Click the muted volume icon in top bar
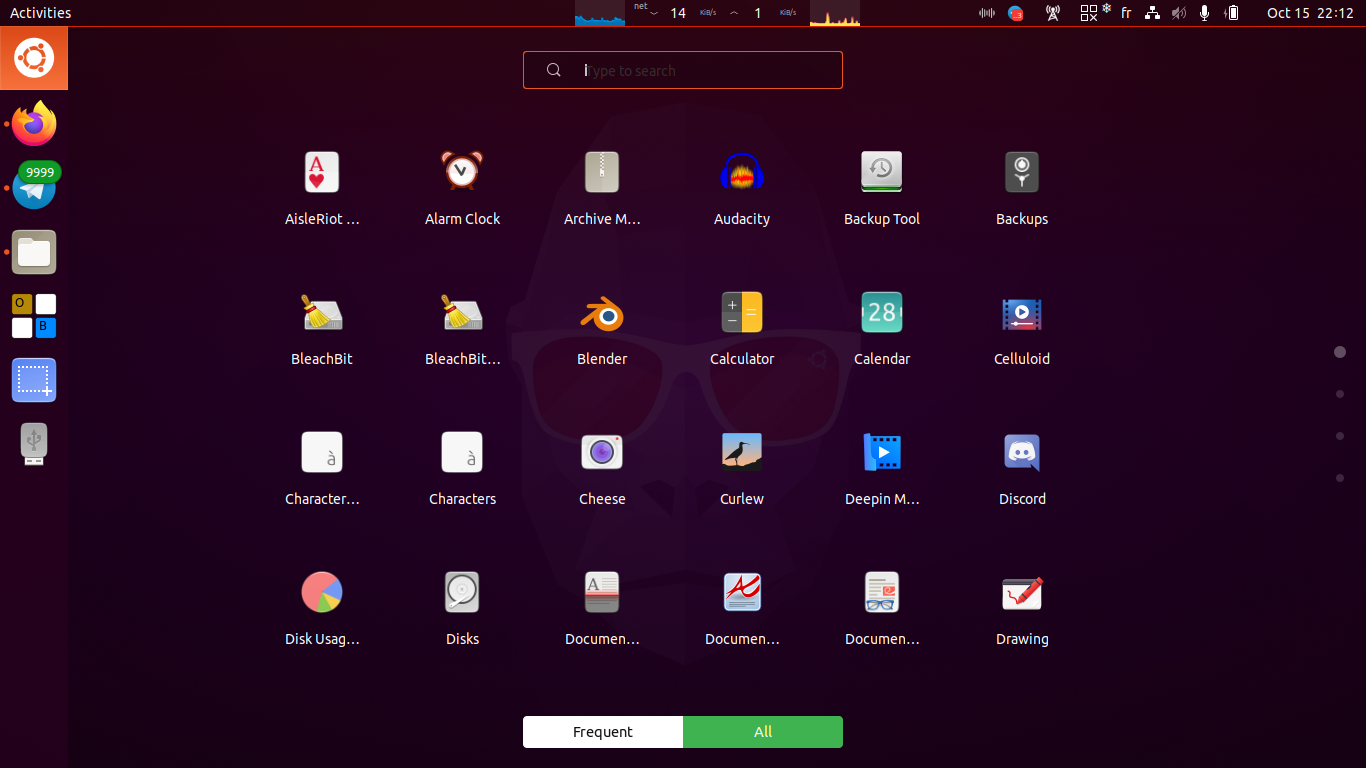This screenshot has width=1366, height=768. (x=1179, y=13)
